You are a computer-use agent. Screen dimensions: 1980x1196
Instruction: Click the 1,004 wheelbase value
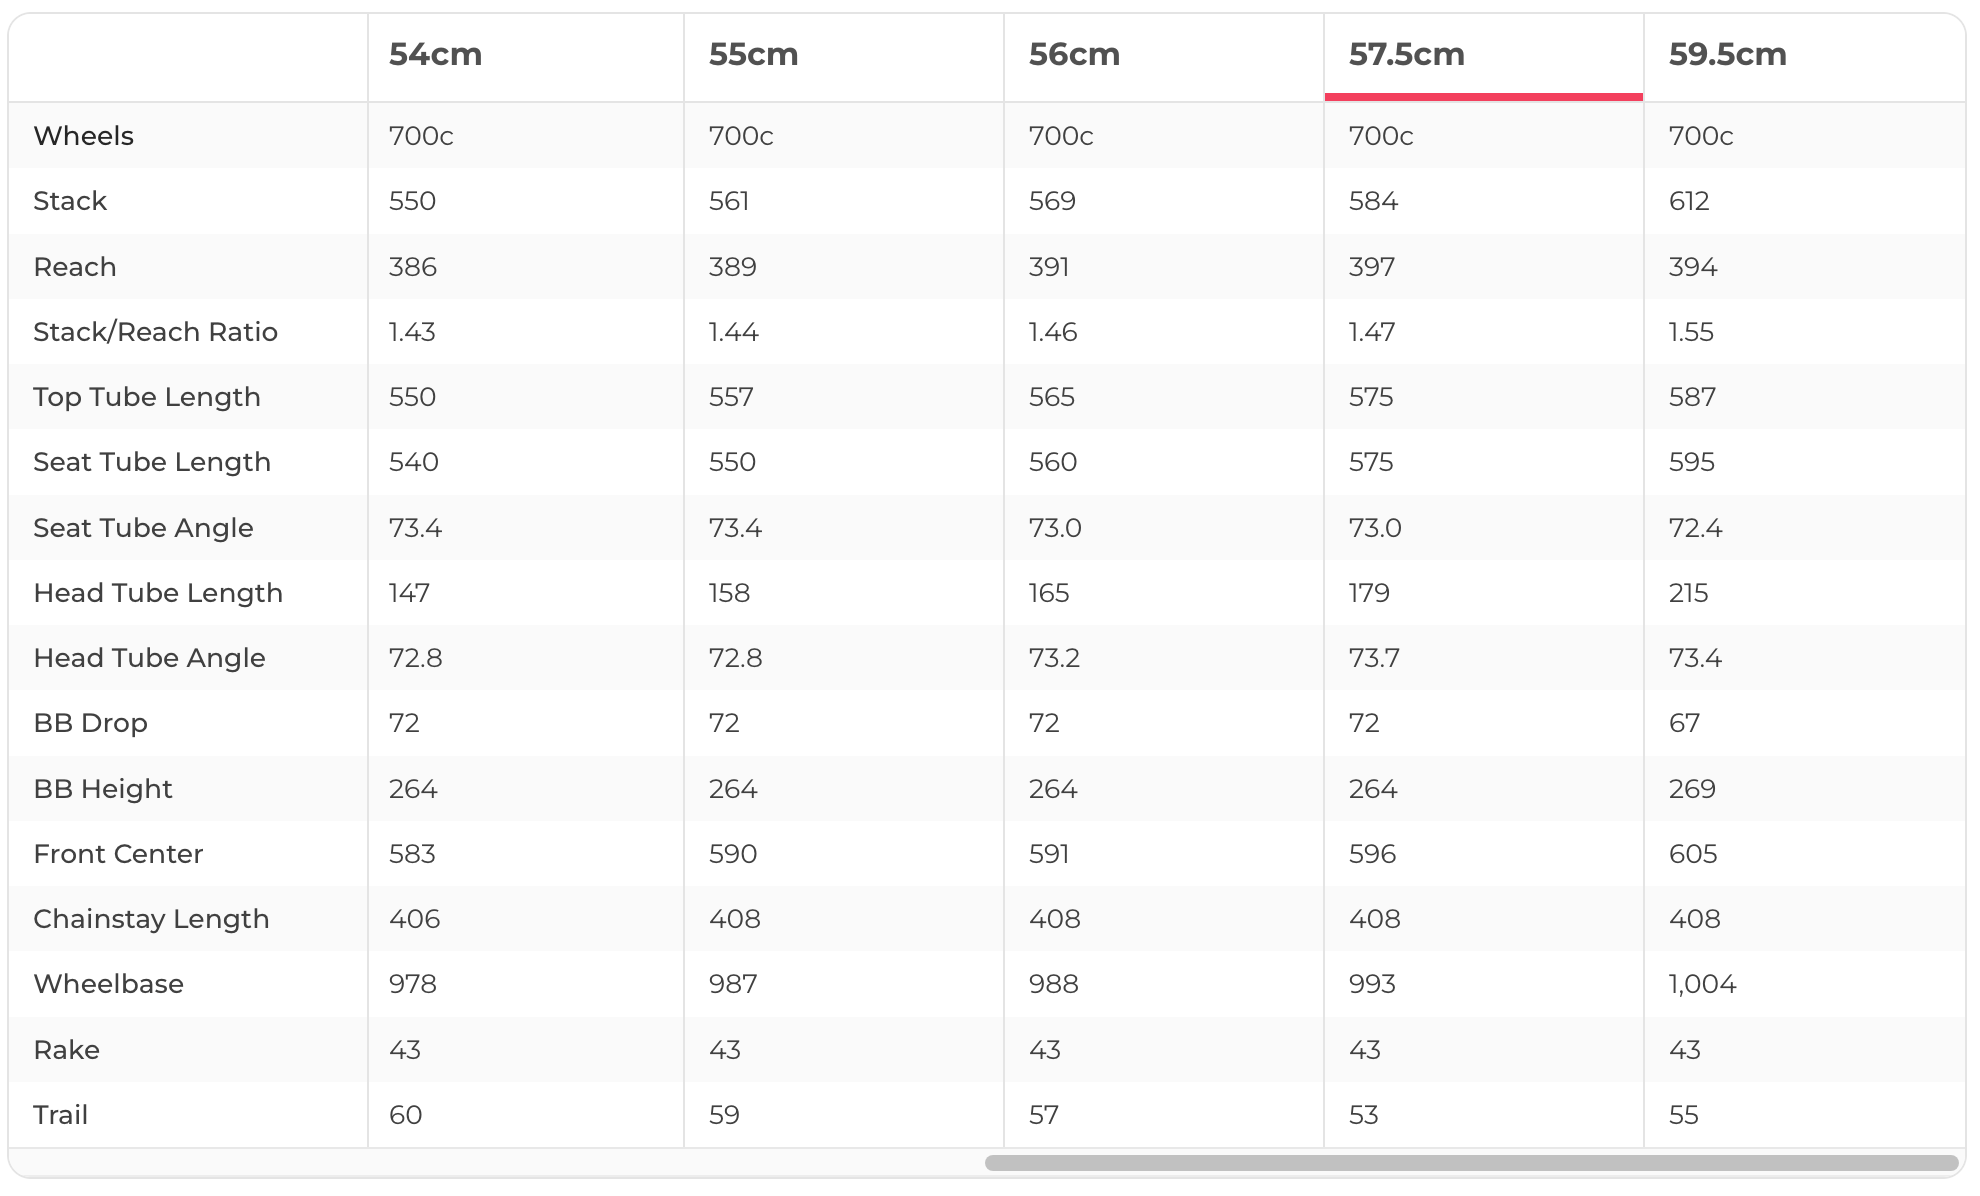pos(1702,984)
